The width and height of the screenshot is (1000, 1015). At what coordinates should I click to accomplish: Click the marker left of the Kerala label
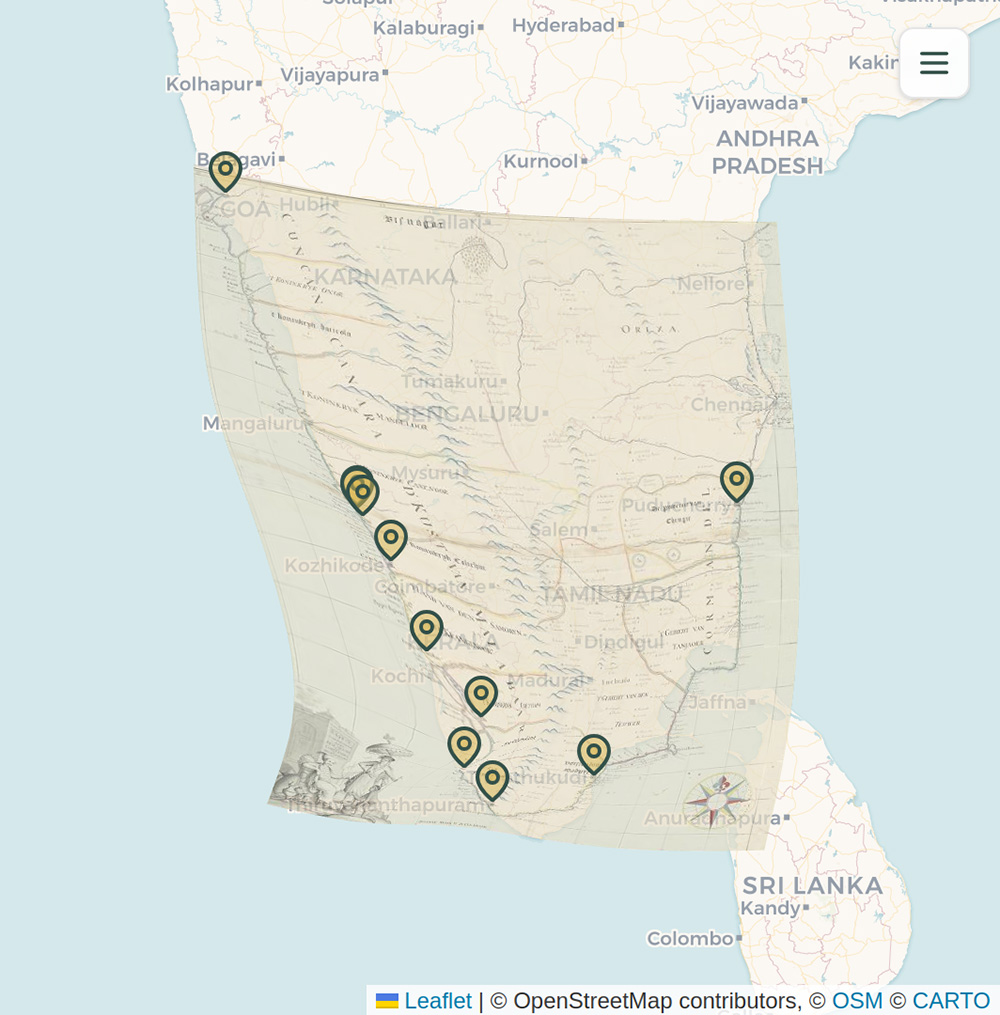427,630
